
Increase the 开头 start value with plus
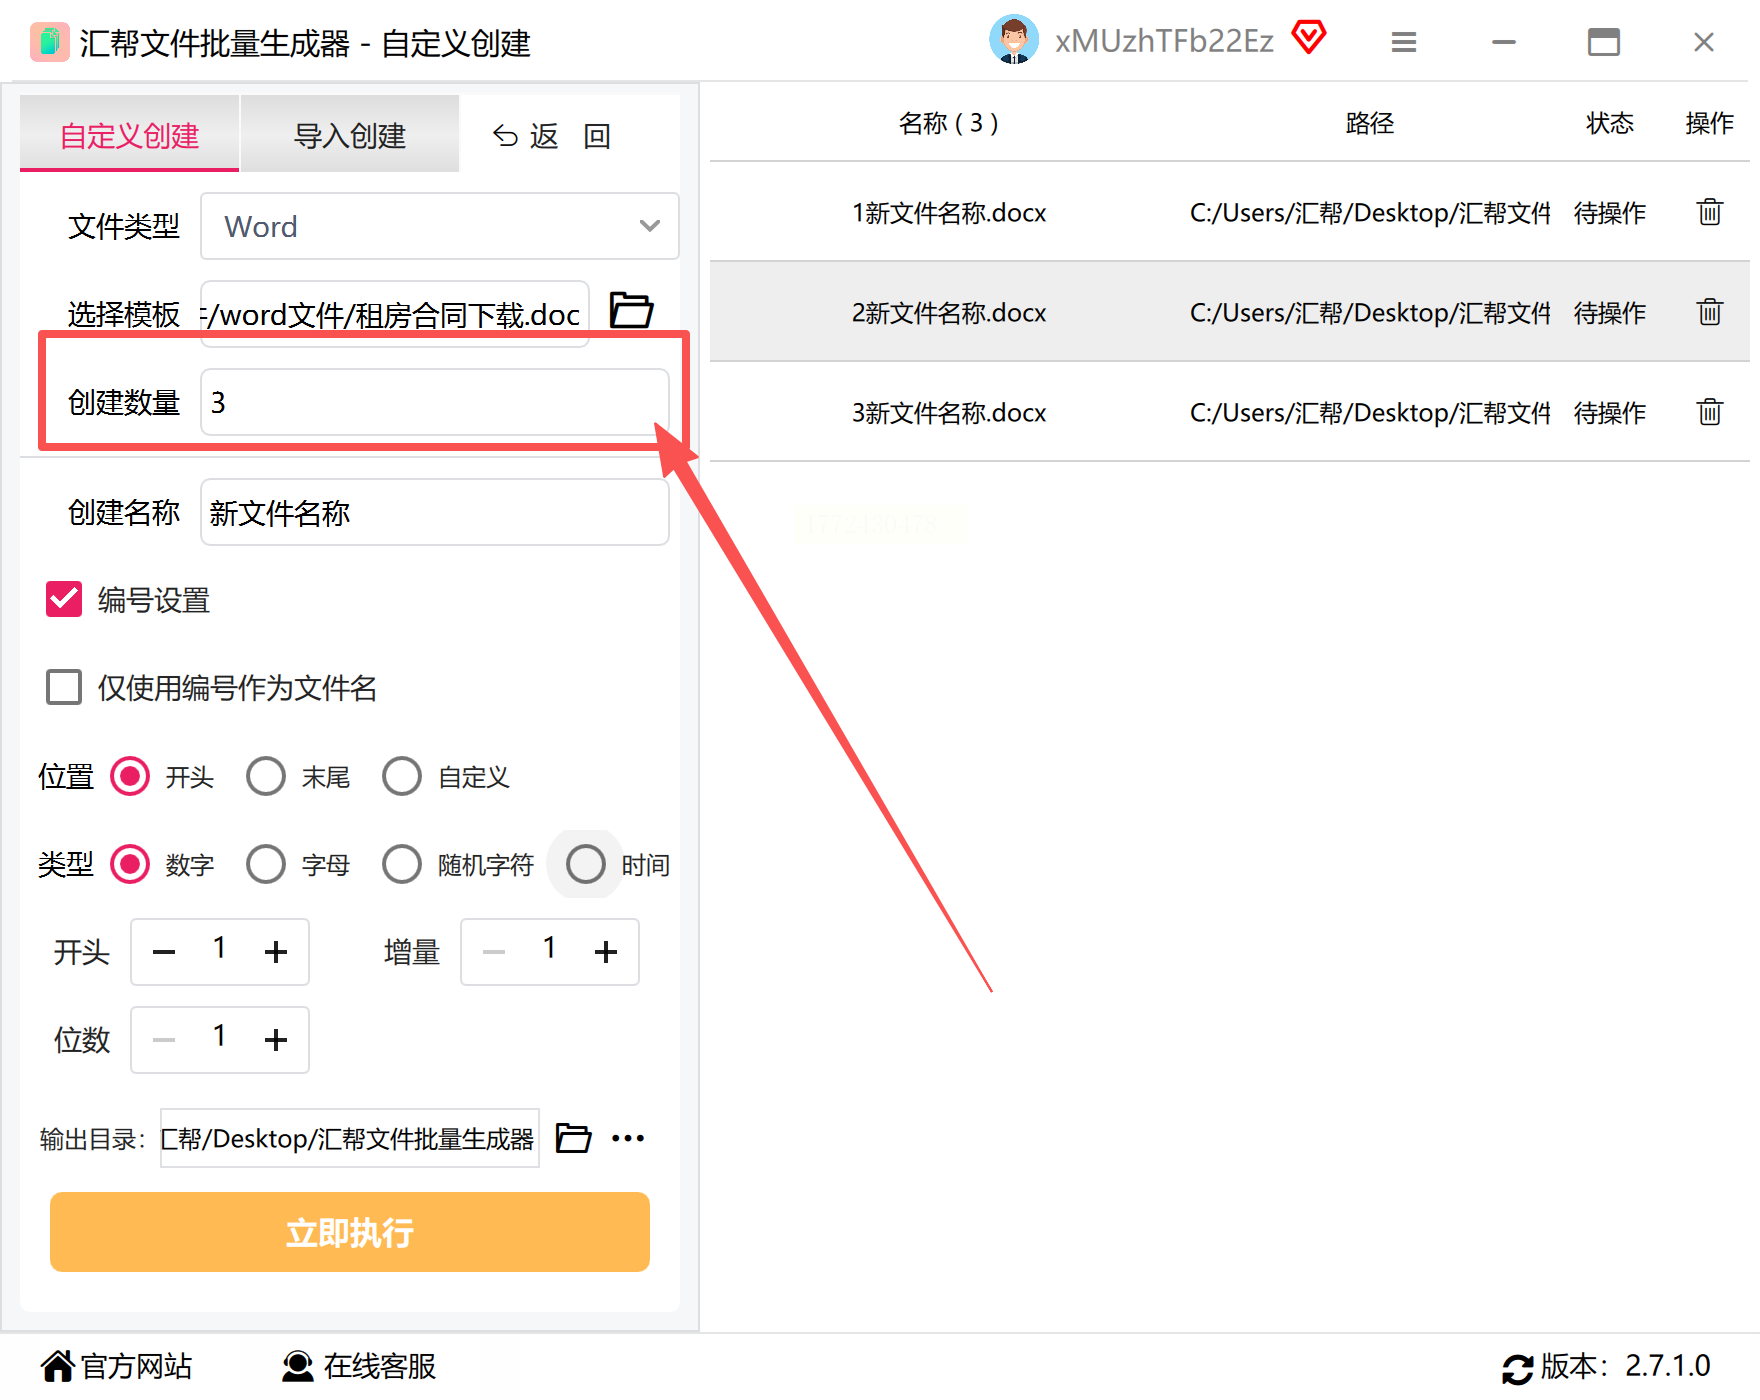(276, 952)
